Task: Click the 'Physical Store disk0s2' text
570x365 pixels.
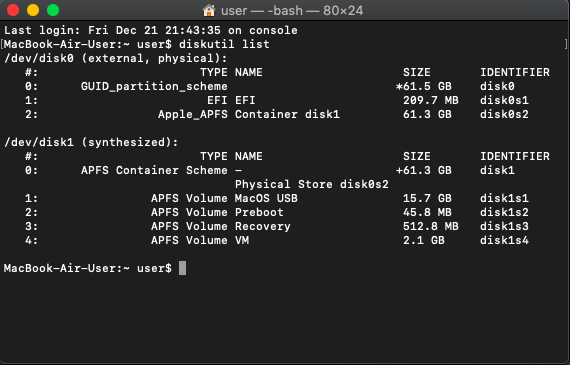Action: coord(312,184)
